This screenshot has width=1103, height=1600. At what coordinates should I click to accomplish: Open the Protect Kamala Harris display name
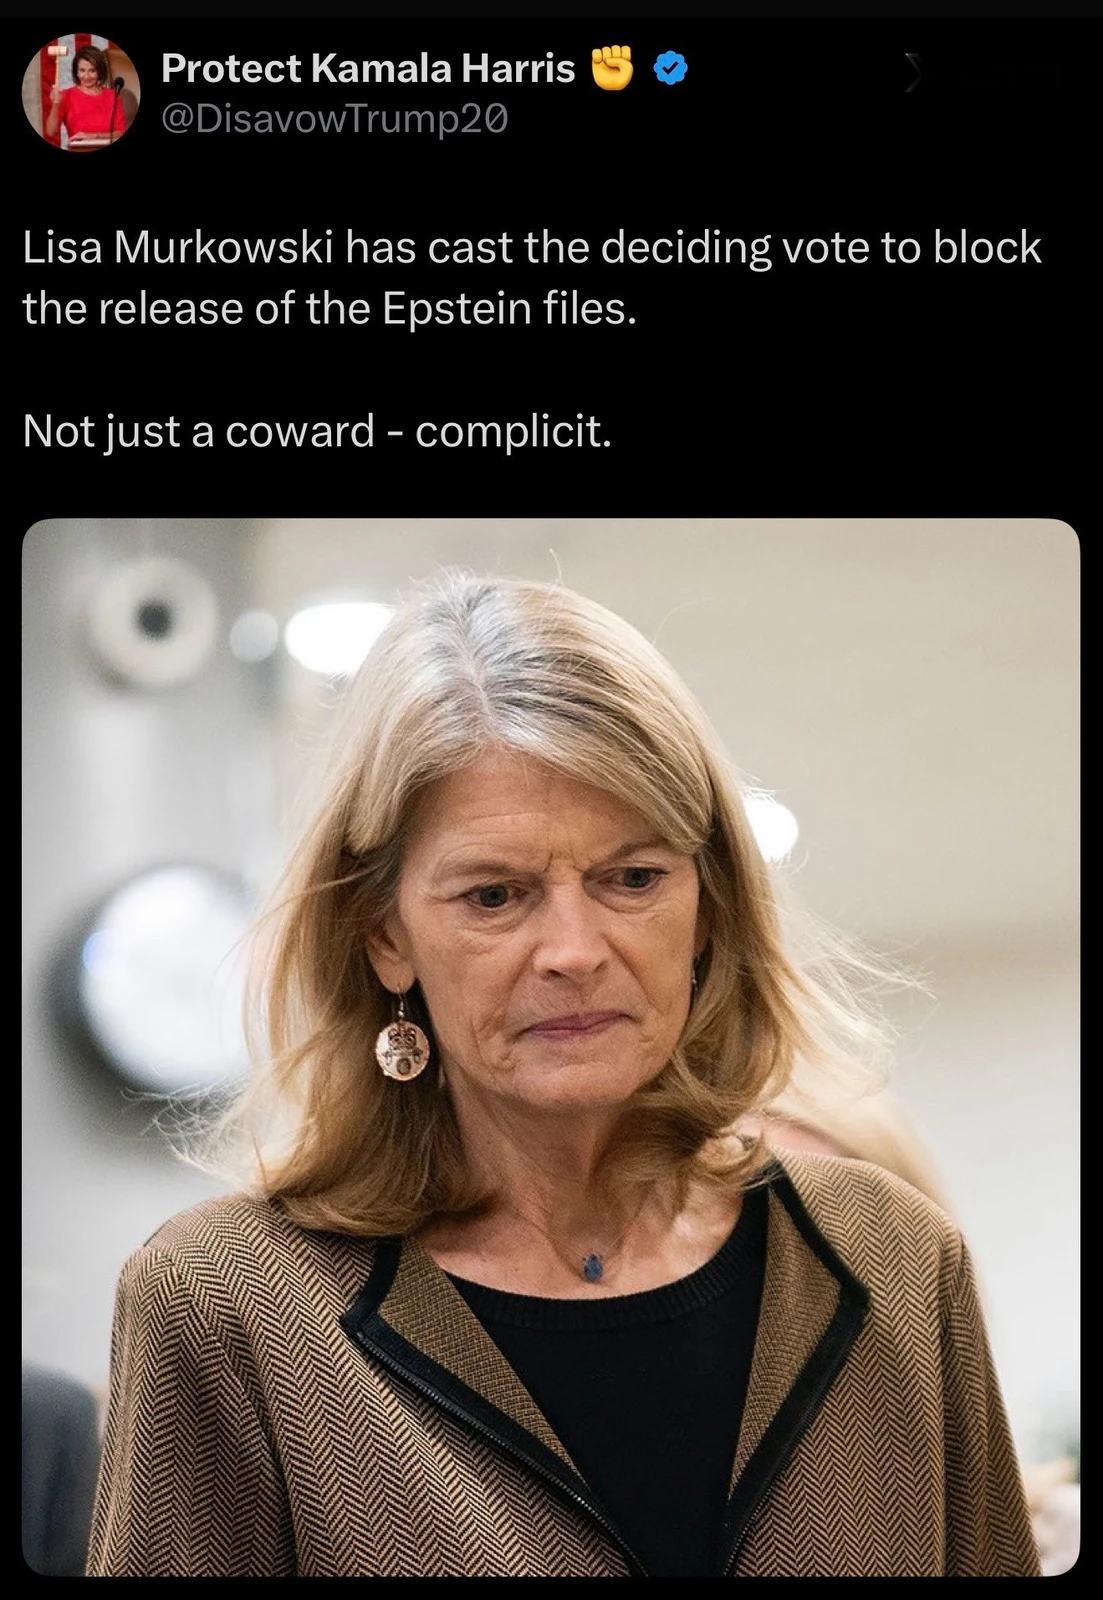point(368,68)
